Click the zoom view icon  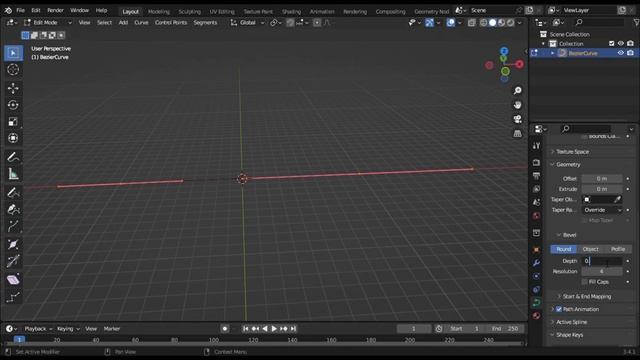click(518, 91)
